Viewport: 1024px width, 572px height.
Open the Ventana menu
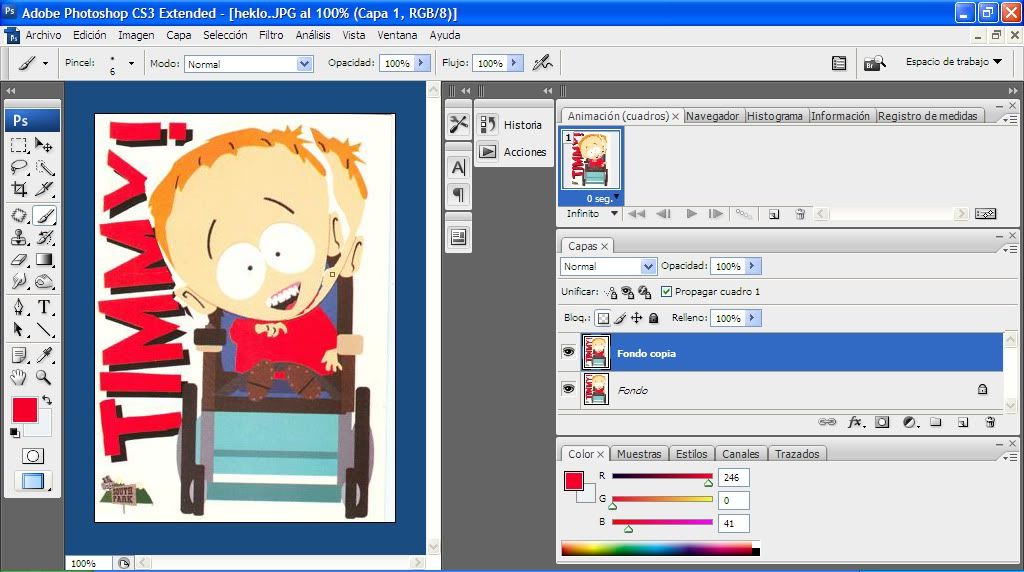(x=397, y=35)
